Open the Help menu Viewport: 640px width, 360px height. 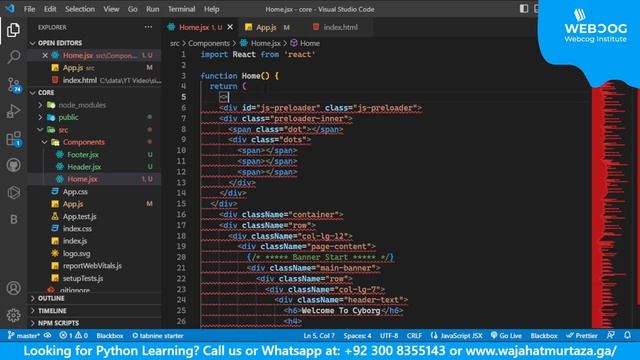211,9
